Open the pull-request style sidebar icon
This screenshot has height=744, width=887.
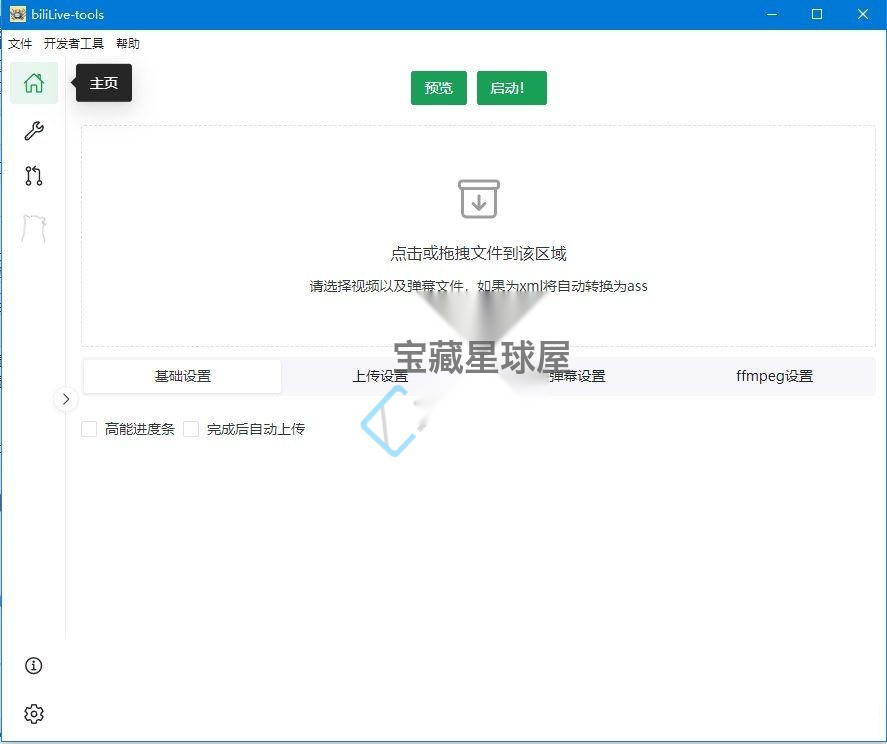(34, 176)
